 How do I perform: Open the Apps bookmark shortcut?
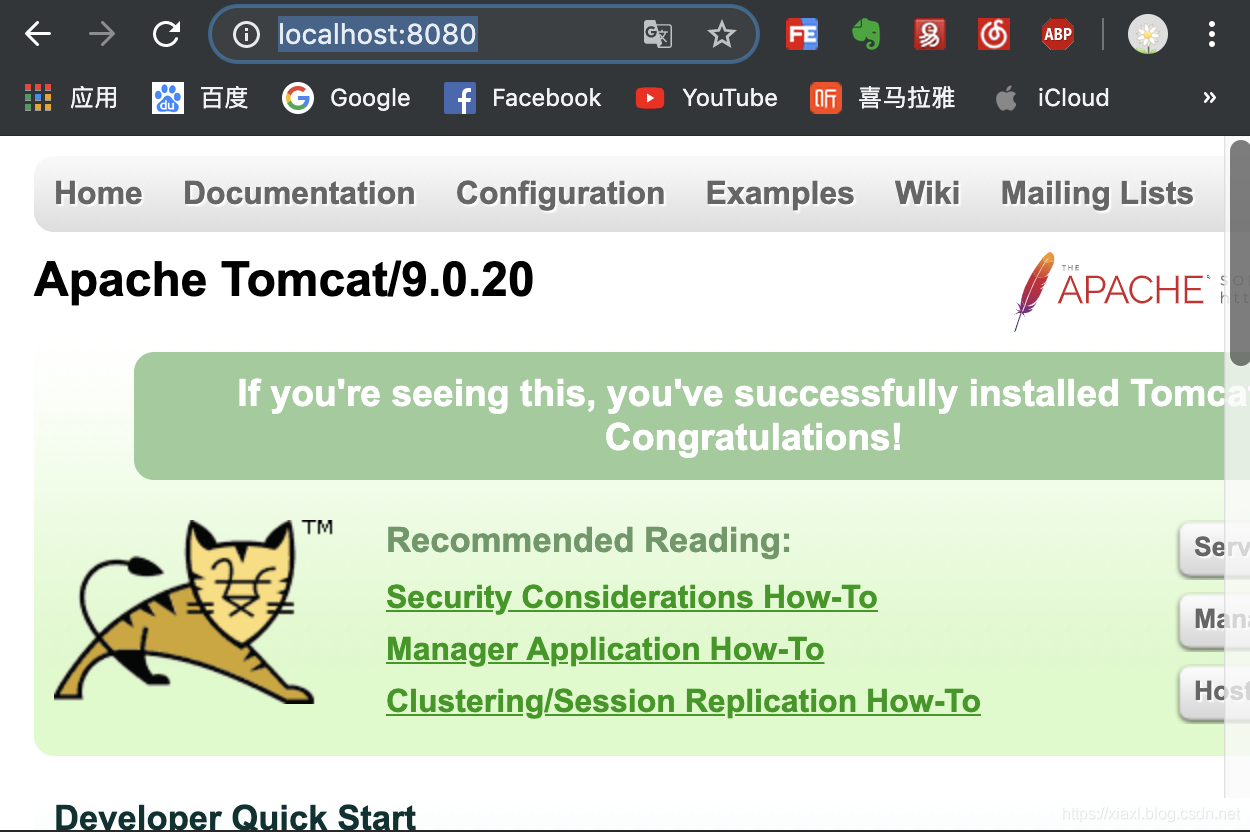[x=70, y=98]
